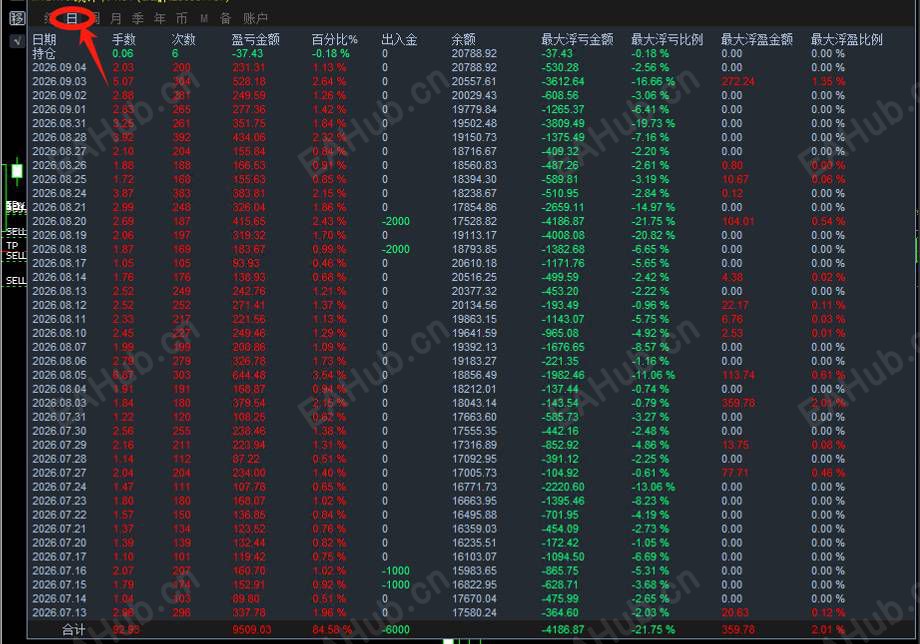This screenshot has height=644, width=920.
Task: Click the 百分比% column header
Action: coord(334,39)
